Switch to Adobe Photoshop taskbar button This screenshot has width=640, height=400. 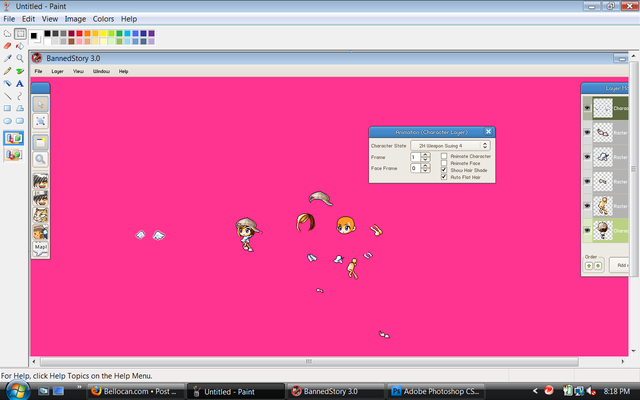[436, 391]
